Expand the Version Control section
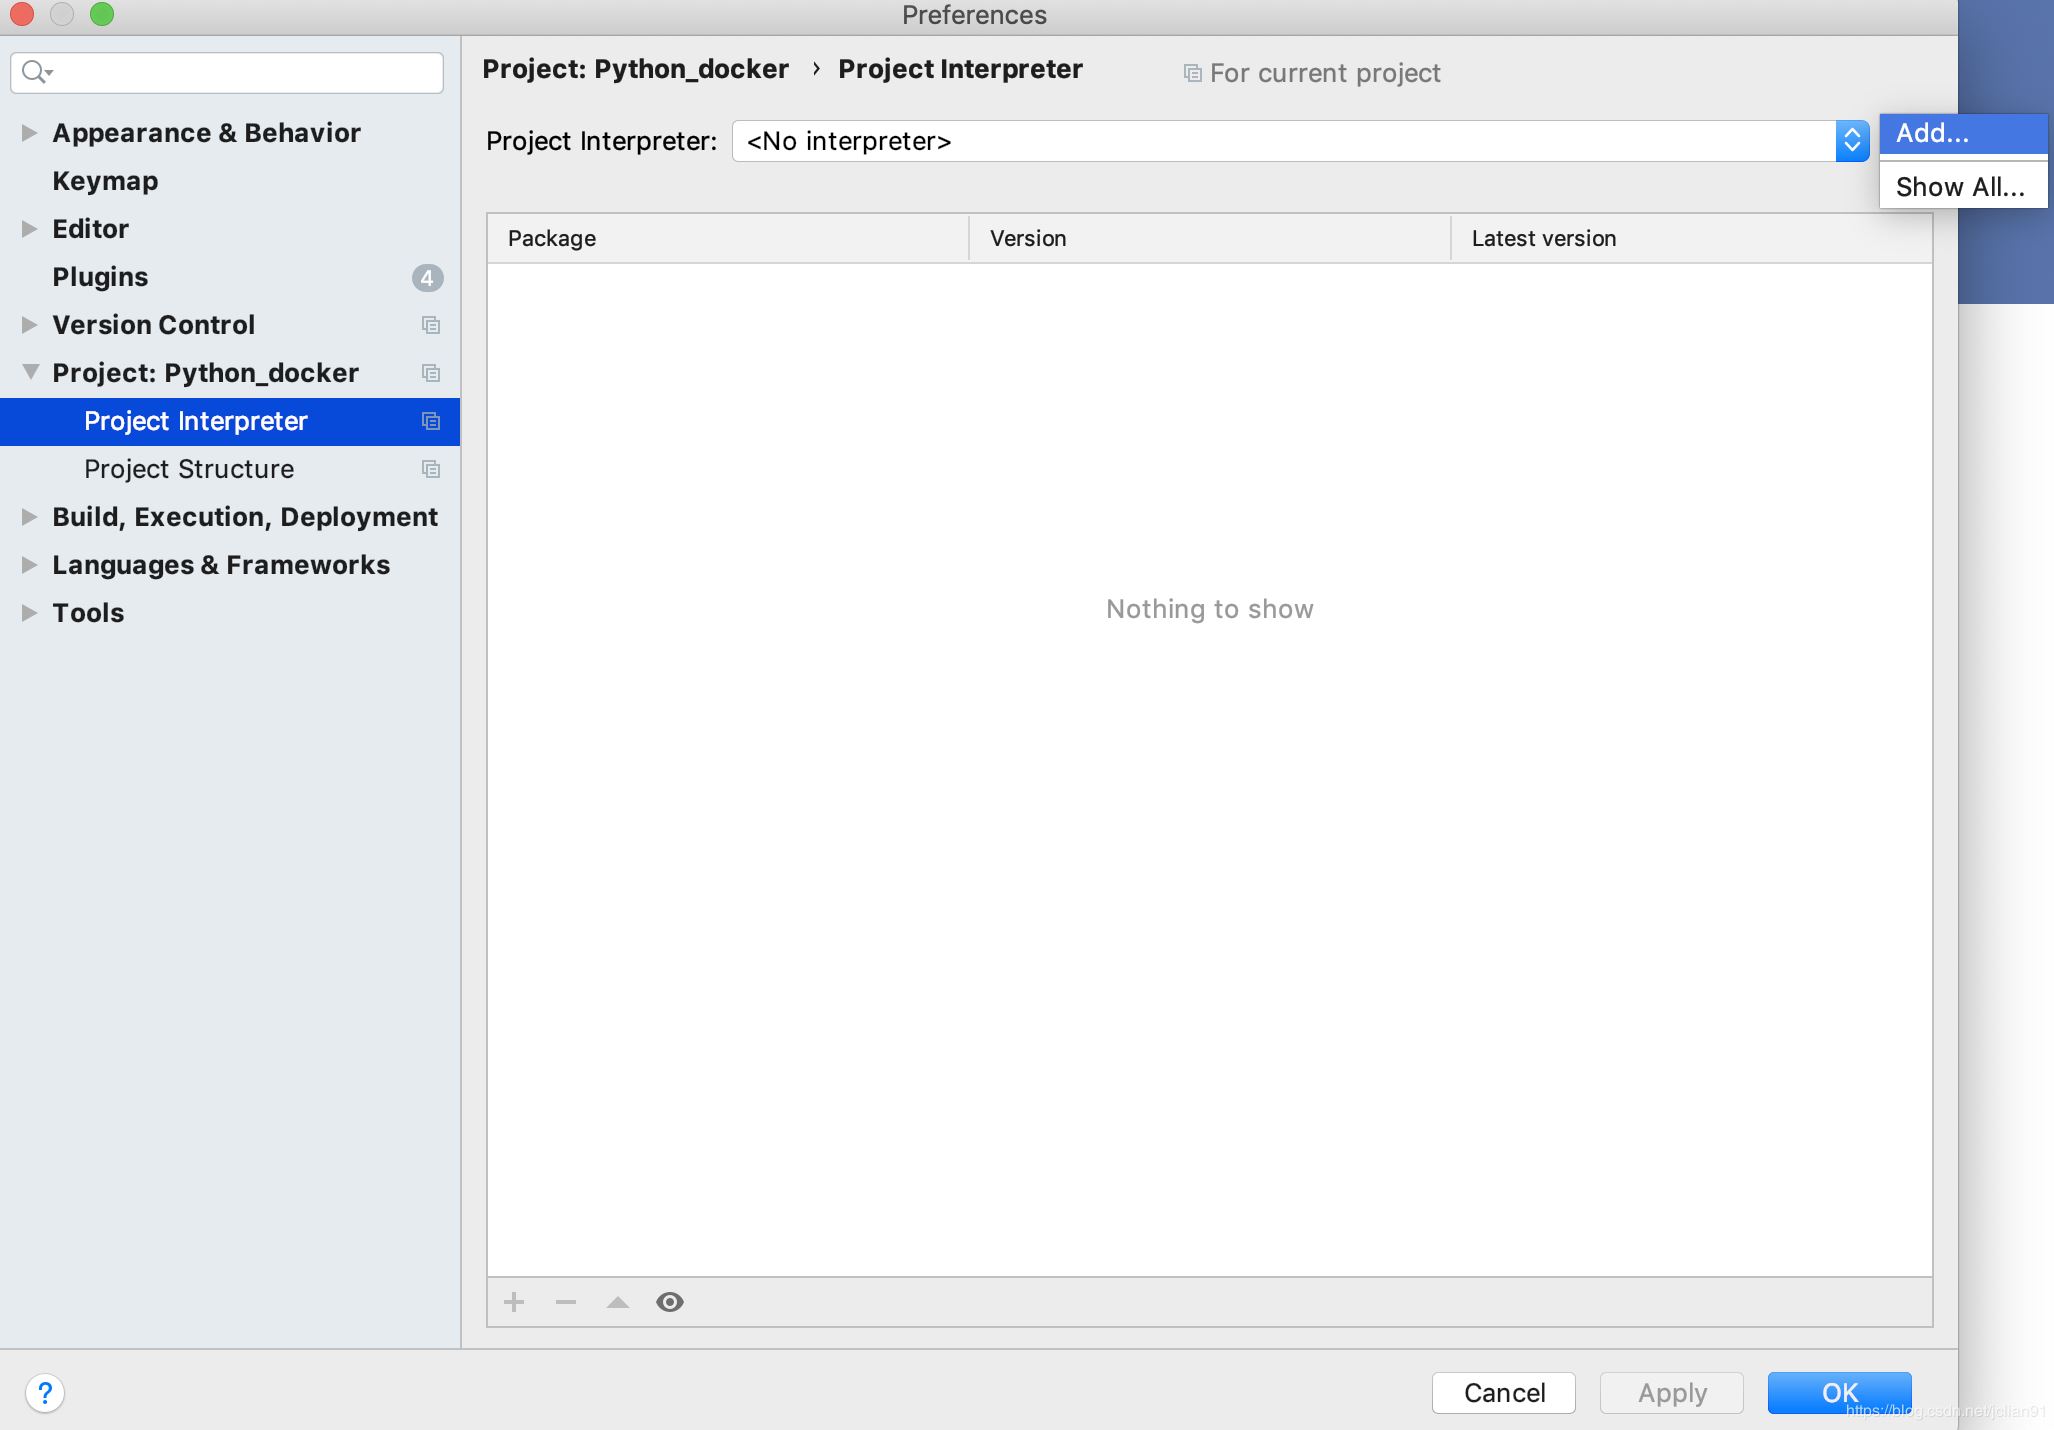The width and height of the screenshot is (2054, 1430). (x=30, y=323)
